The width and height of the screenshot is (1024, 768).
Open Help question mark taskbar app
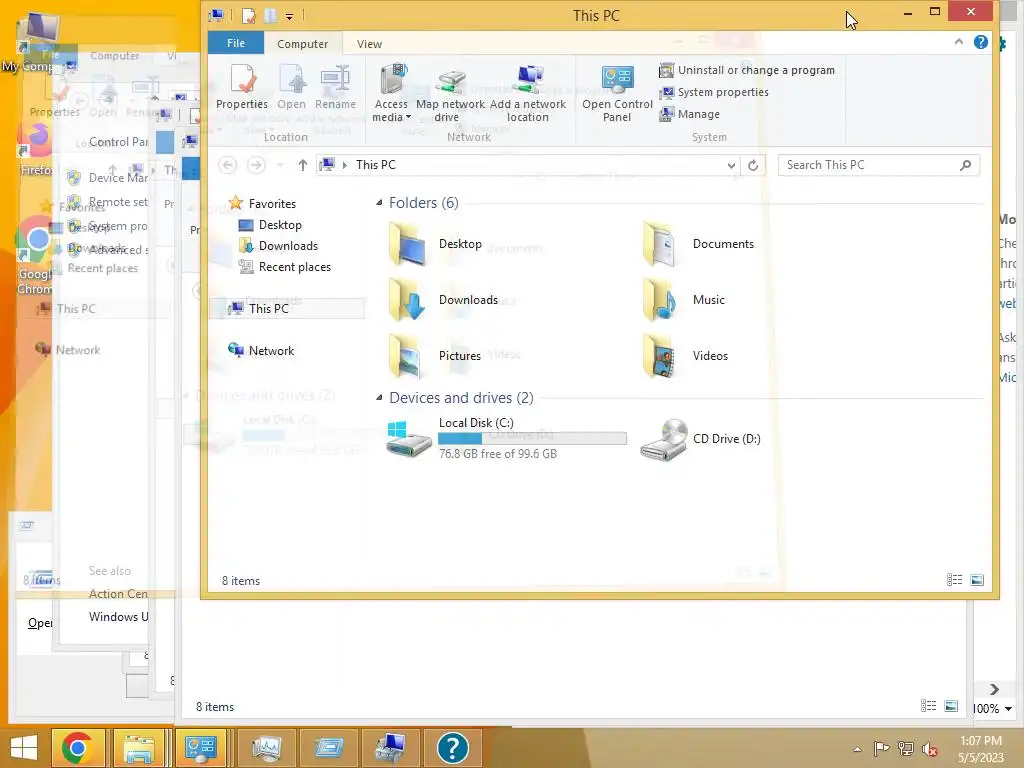pyautogui.click(x=453, y=748)
